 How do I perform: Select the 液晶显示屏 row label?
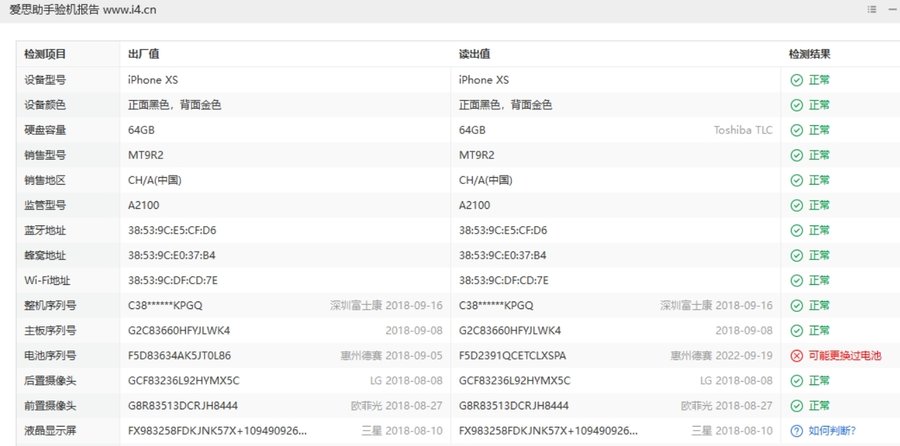pyautogui.click(x=50, y=431)
